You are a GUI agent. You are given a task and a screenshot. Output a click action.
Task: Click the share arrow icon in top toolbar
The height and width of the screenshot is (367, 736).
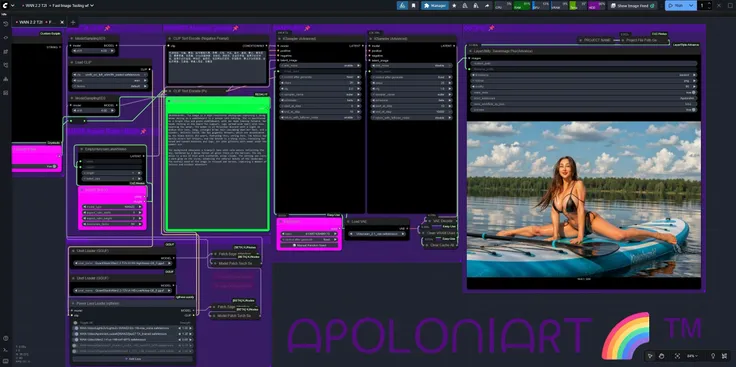click(x=487, y=6)
